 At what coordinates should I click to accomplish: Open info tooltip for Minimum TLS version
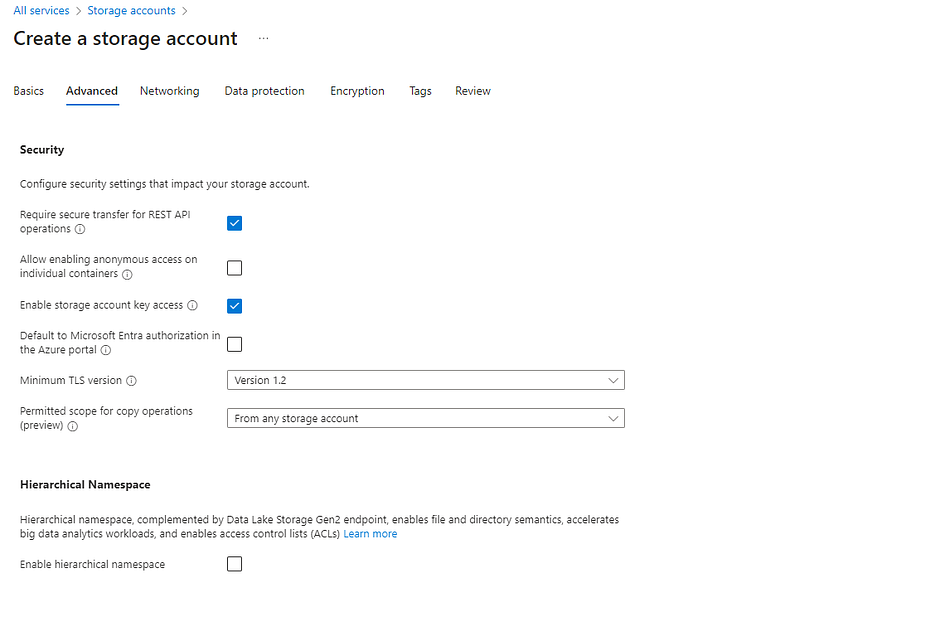click(x=131, y=381)
